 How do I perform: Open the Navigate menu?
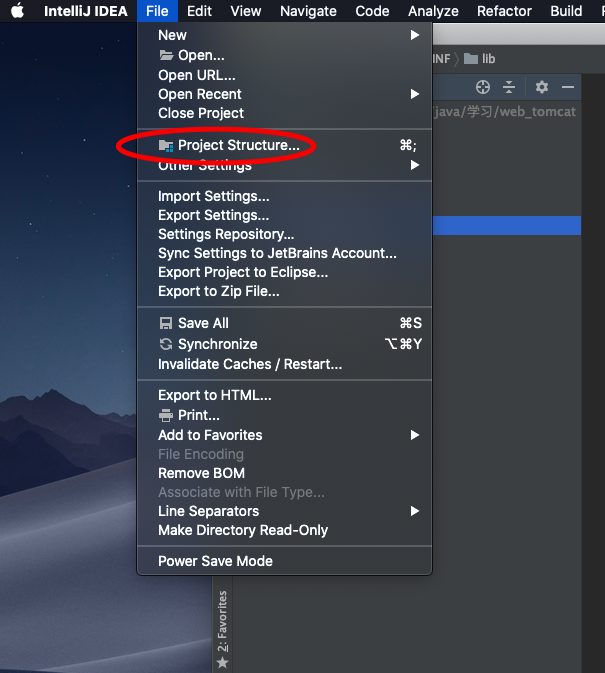(x=308, y=11)
